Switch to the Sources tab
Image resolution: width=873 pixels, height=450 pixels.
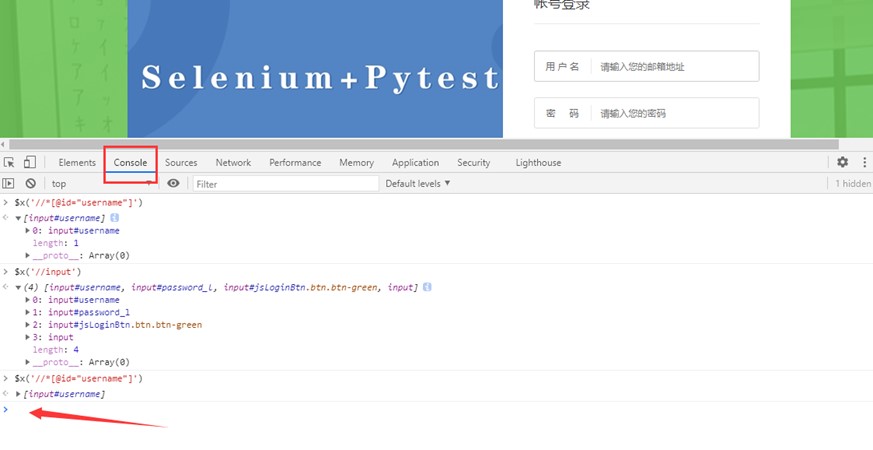[x=181, y=163]
